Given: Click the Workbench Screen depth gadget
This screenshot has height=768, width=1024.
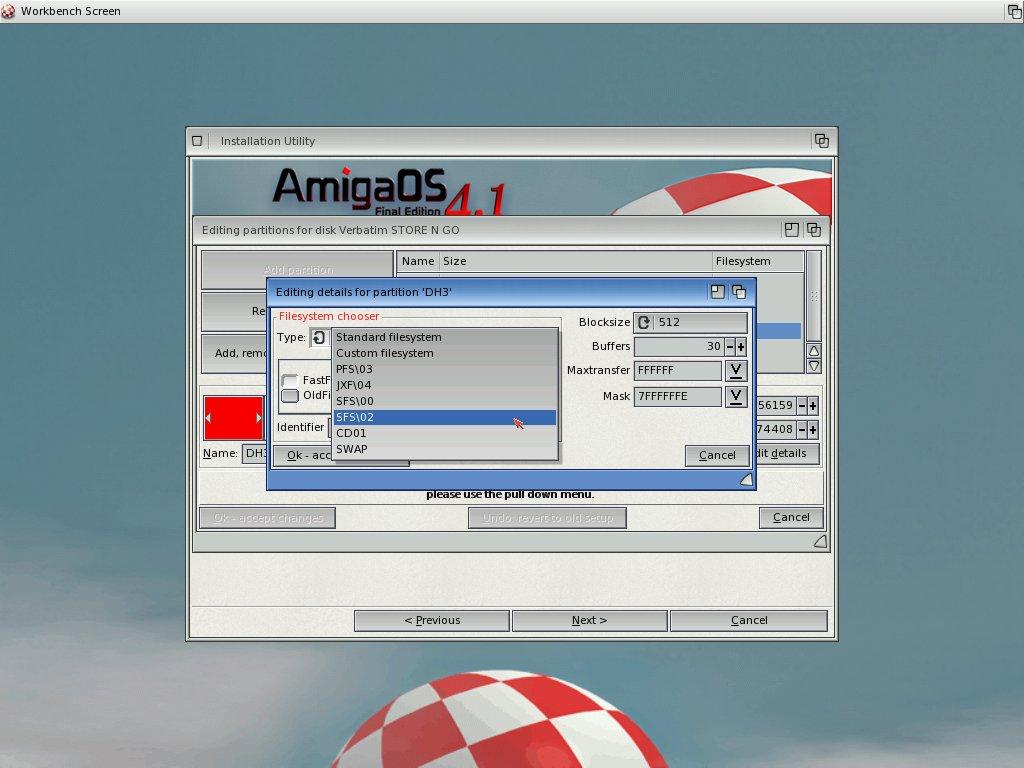Looking at the screenshot, I should [1014, 11].
